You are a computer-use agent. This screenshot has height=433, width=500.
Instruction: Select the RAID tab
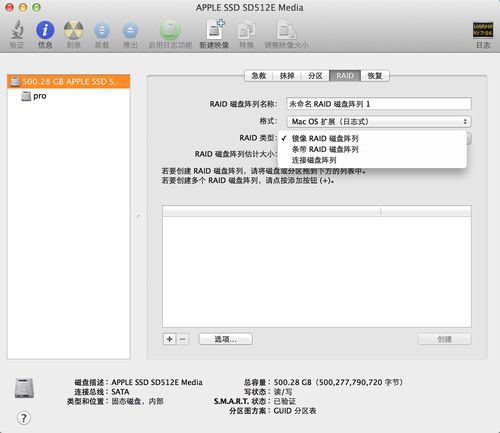pos(345,76)
